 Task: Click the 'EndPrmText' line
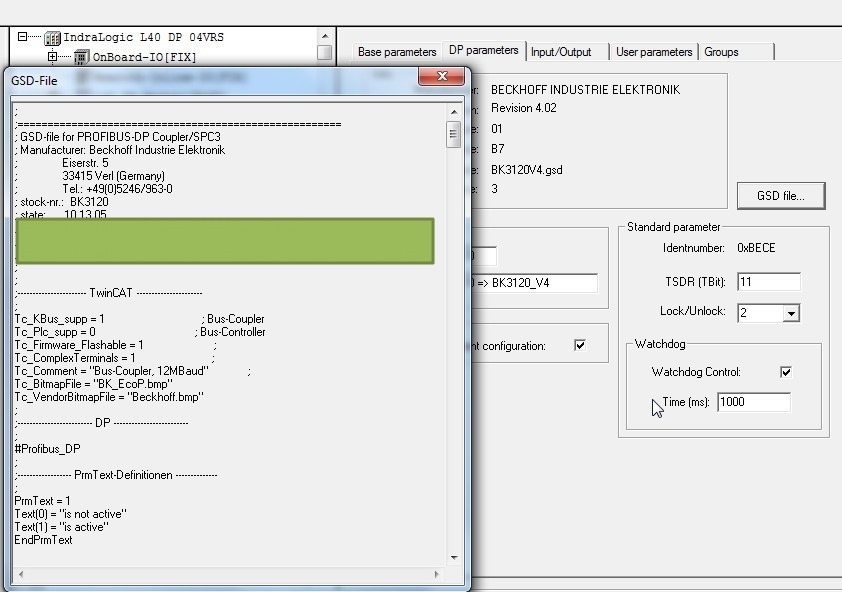pos(43,540)
